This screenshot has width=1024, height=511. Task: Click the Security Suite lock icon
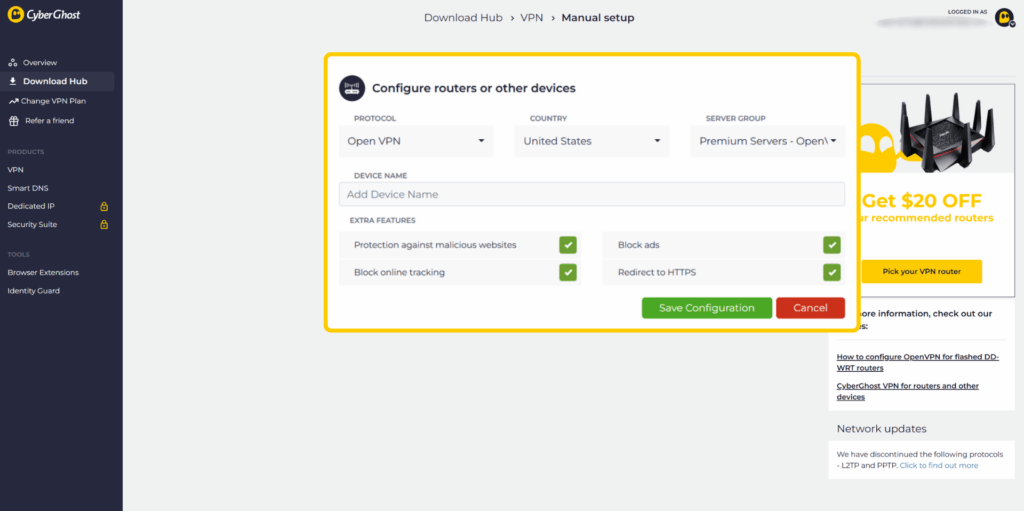click(104, 225)
